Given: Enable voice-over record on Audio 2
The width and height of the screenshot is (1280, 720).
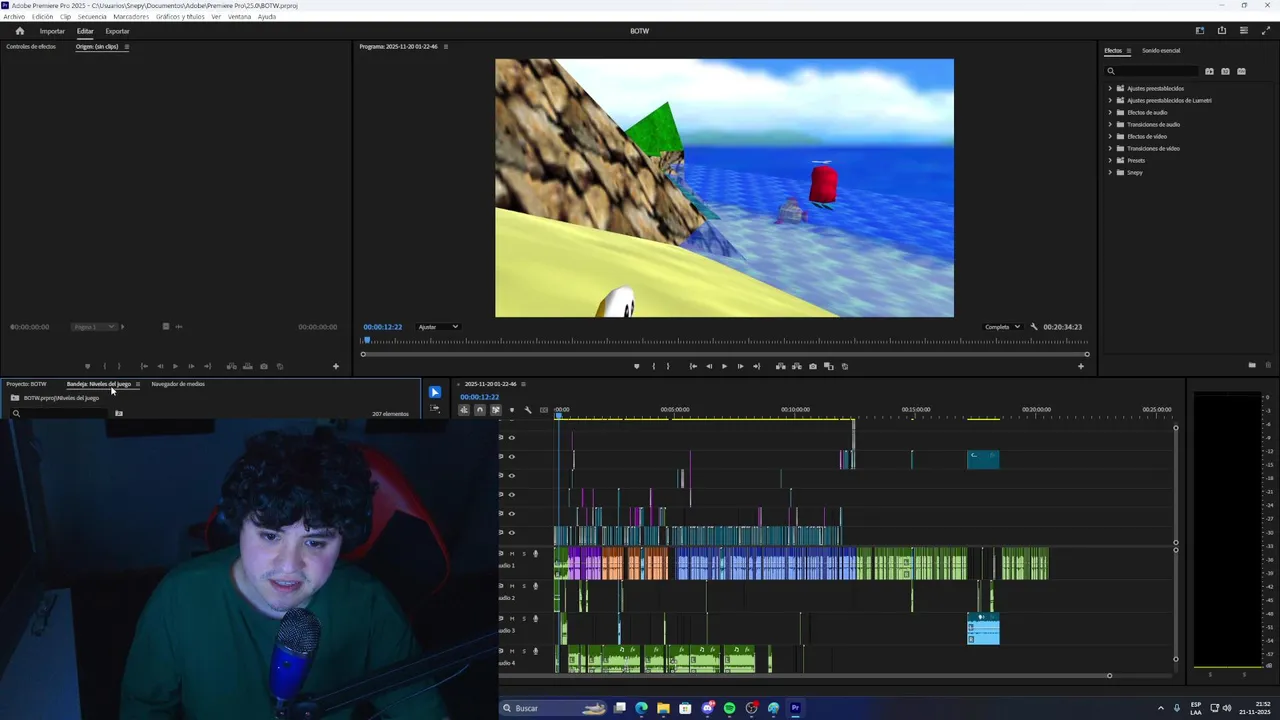Looking at the screenshot, I should tap(535, 586).
